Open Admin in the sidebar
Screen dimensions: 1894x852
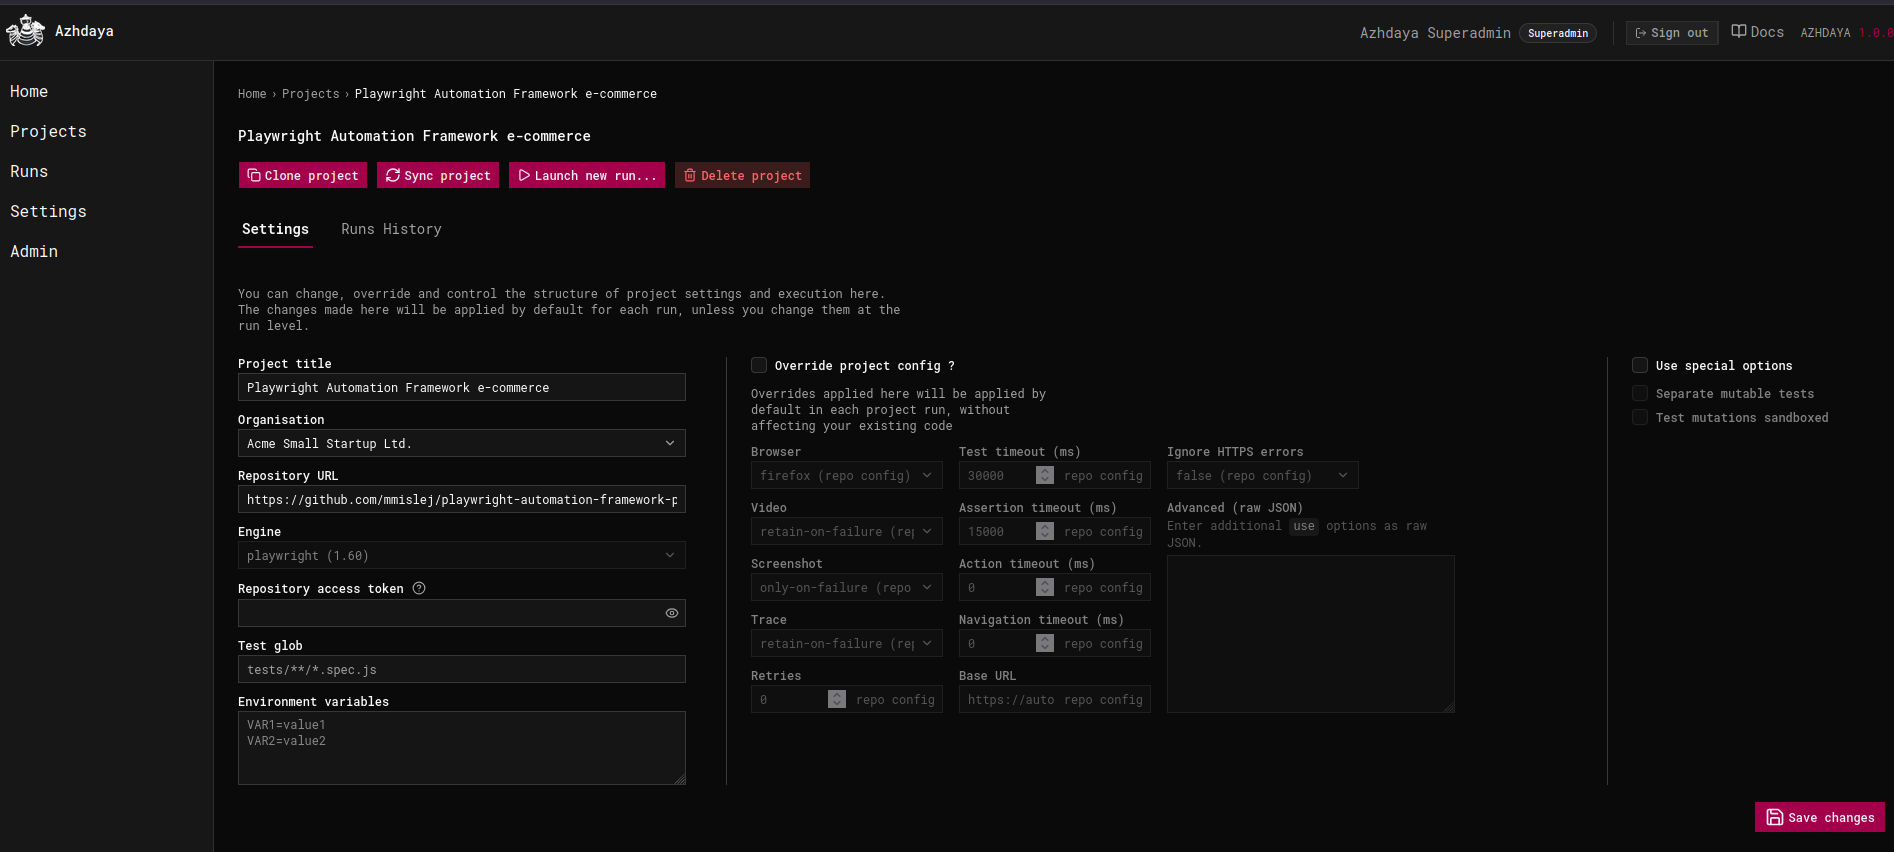[x=34, y=251]
